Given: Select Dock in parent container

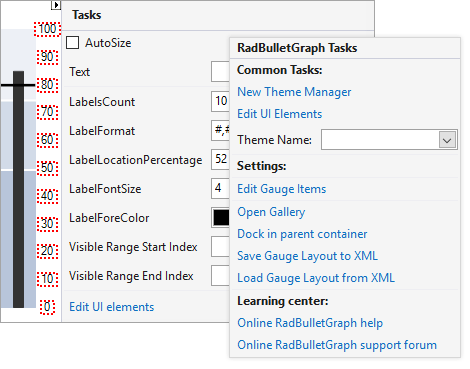Looking at the screenshot, I should click(302, 234).
